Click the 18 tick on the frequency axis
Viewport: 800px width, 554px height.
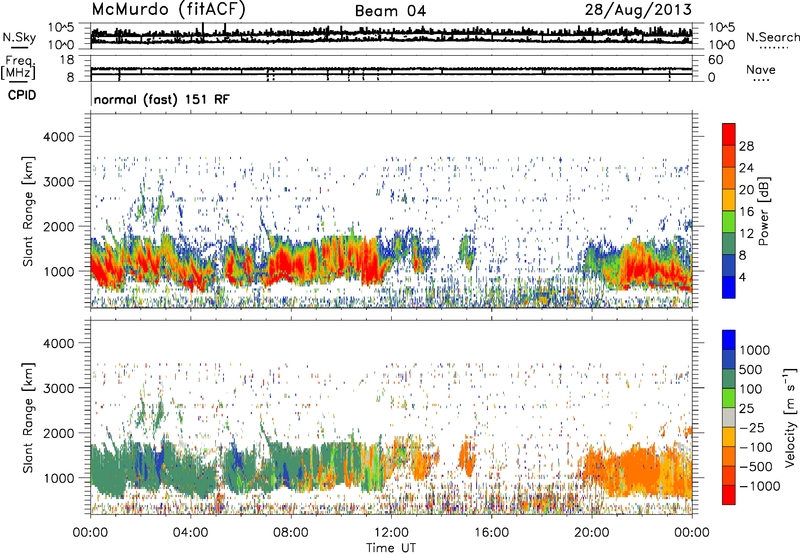point(67,60)
